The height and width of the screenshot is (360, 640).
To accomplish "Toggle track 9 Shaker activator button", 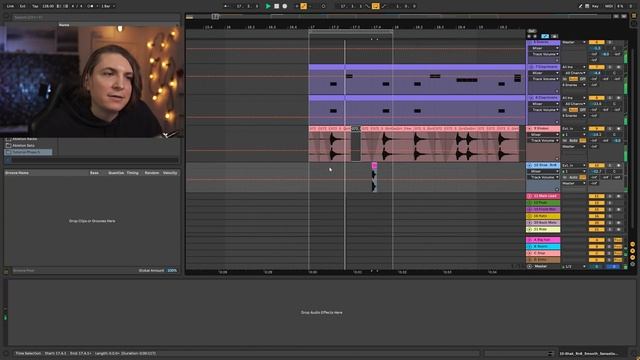I will (x=596, y=129).
